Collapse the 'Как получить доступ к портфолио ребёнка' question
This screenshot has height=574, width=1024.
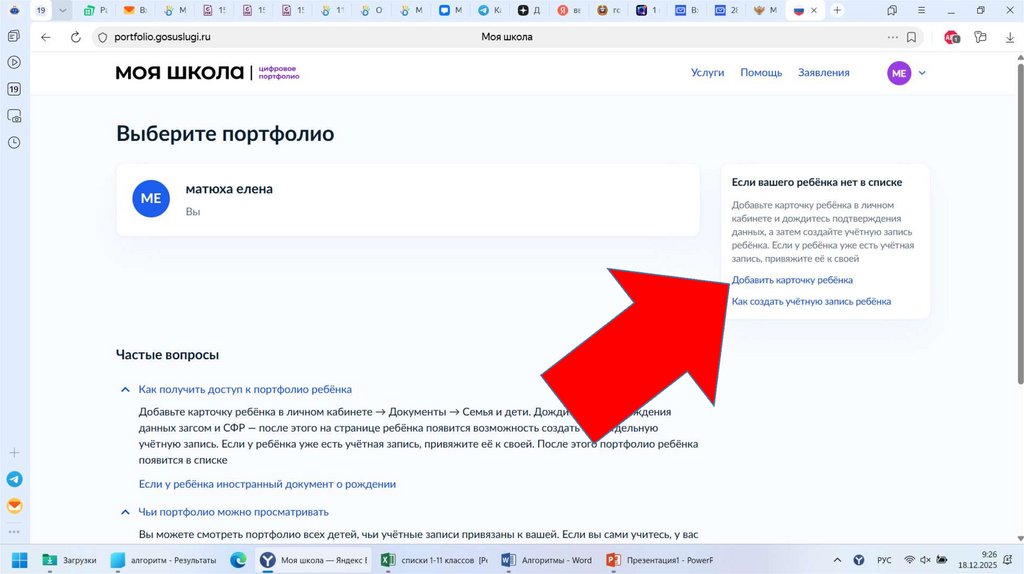[125, 390]
